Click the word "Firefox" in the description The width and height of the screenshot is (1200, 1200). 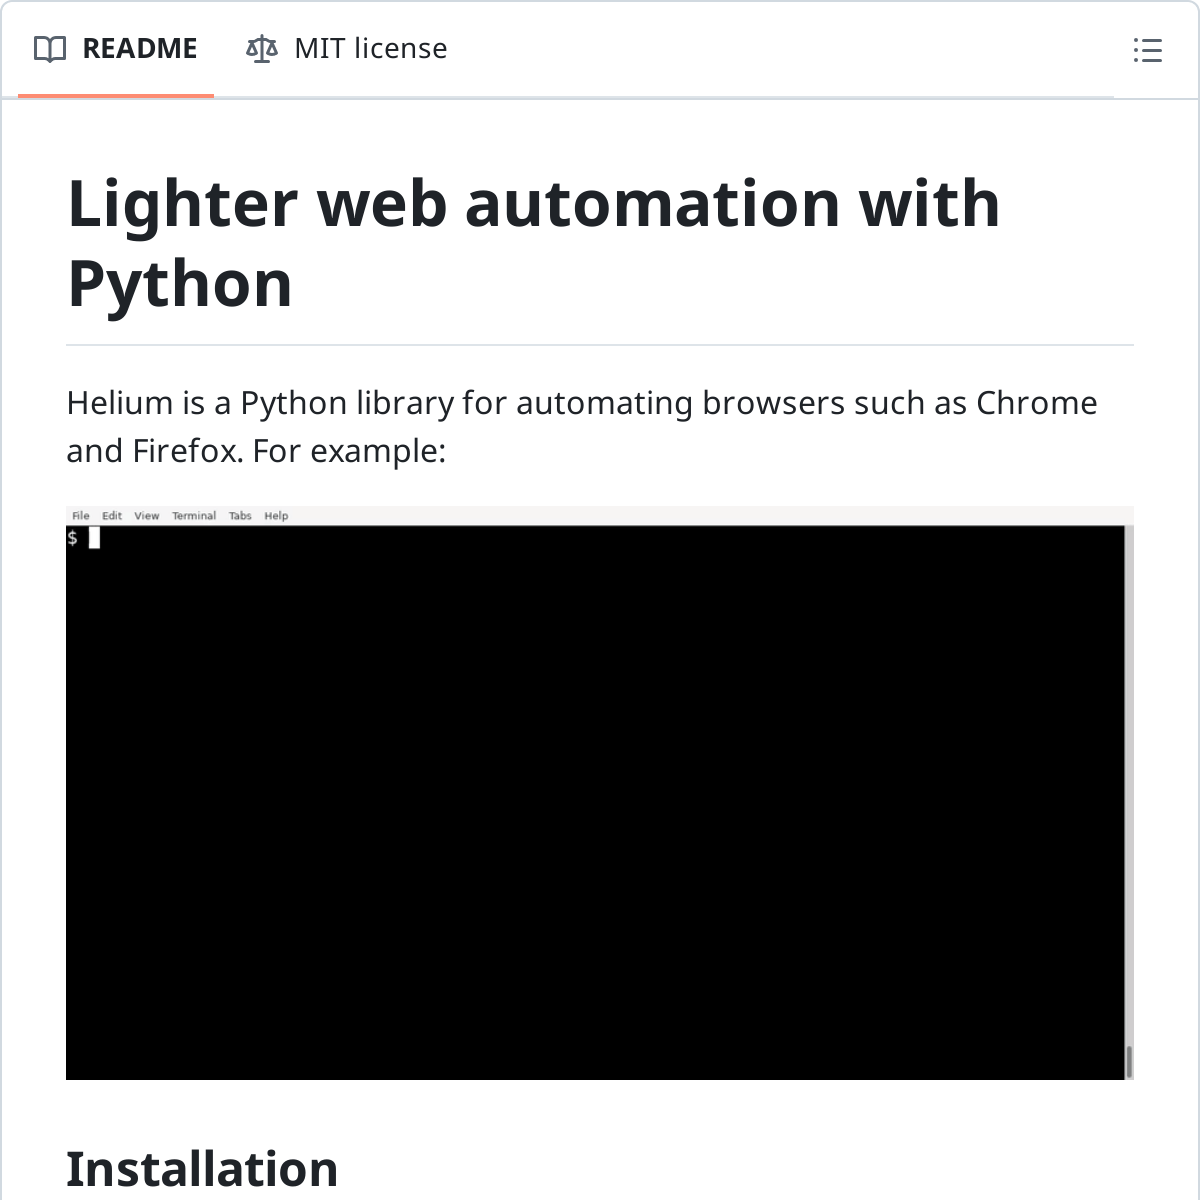point(187,451)
